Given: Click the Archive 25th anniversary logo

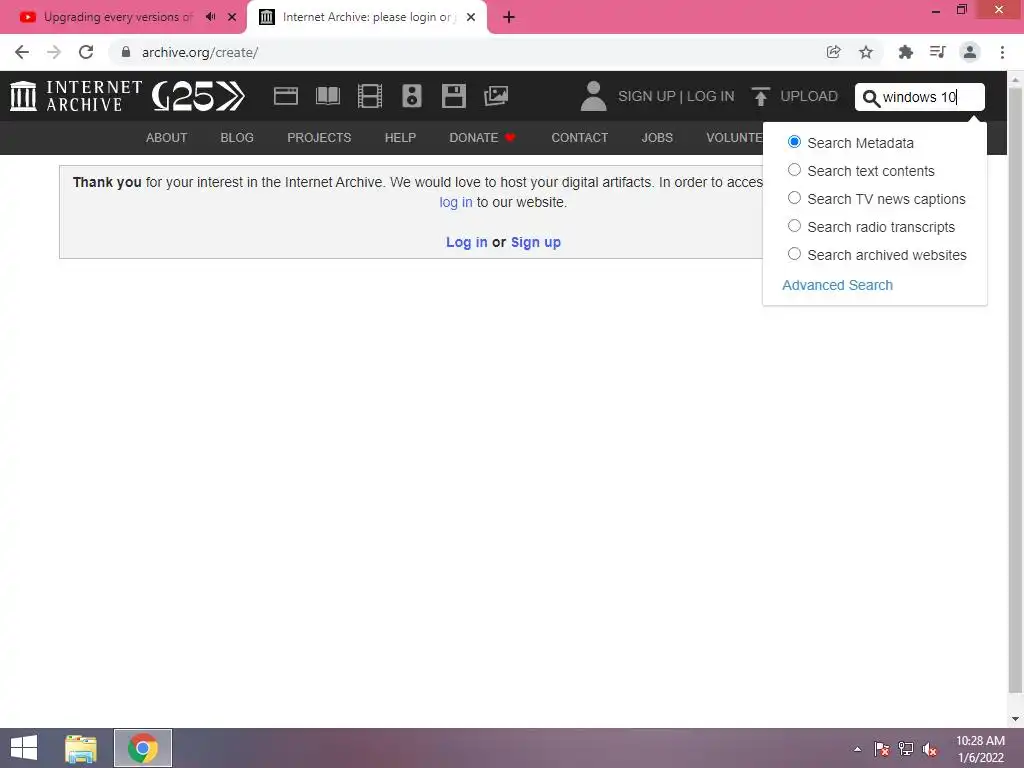Looking at the screenshot, I should pos(199,96).
